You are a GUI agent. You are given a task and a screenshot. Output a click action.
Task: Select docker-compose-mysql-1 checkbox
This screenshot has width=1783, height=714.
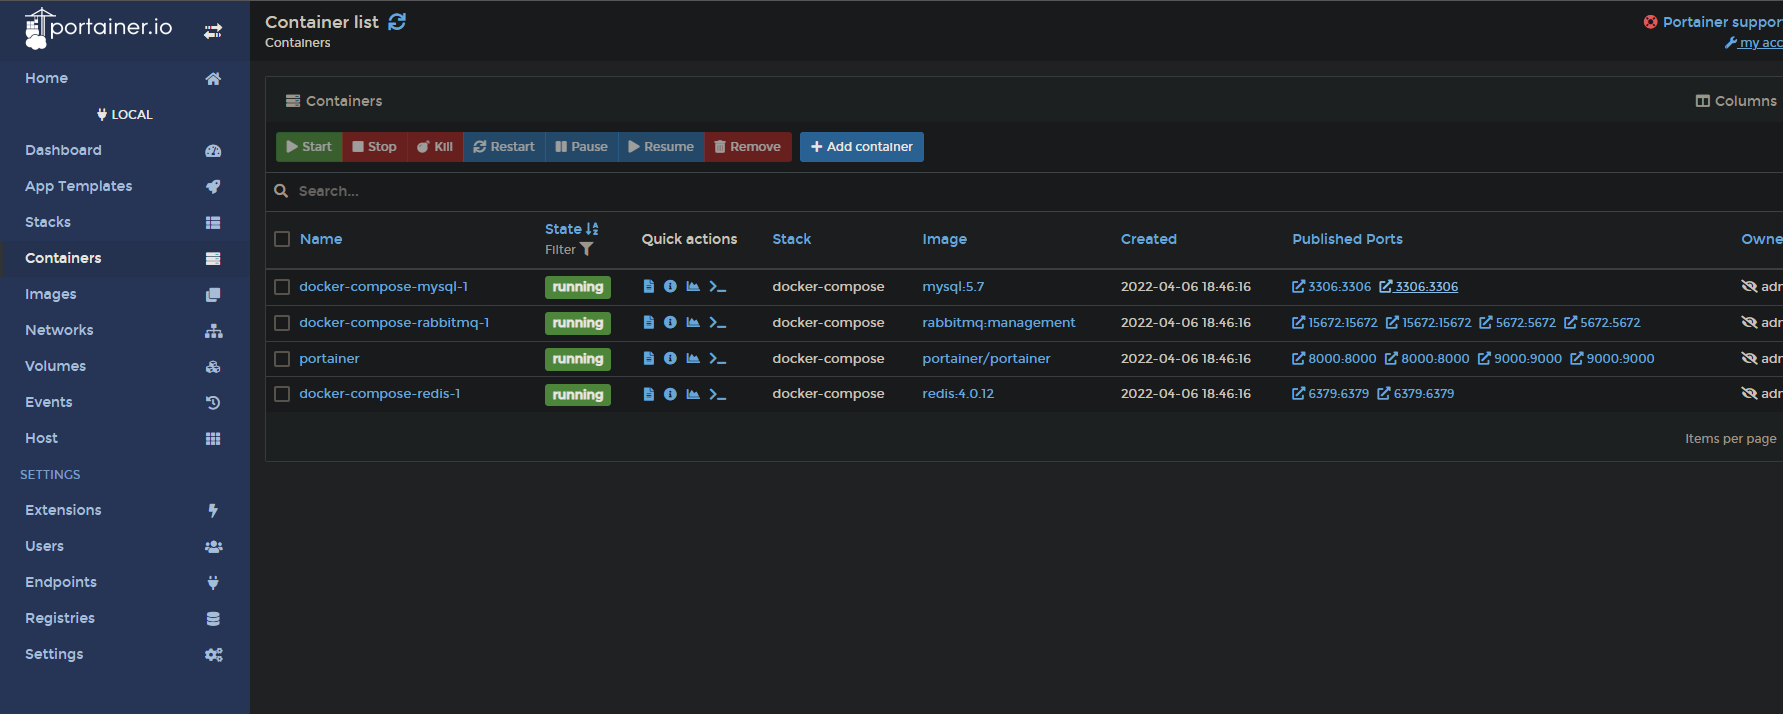[282, 287]
